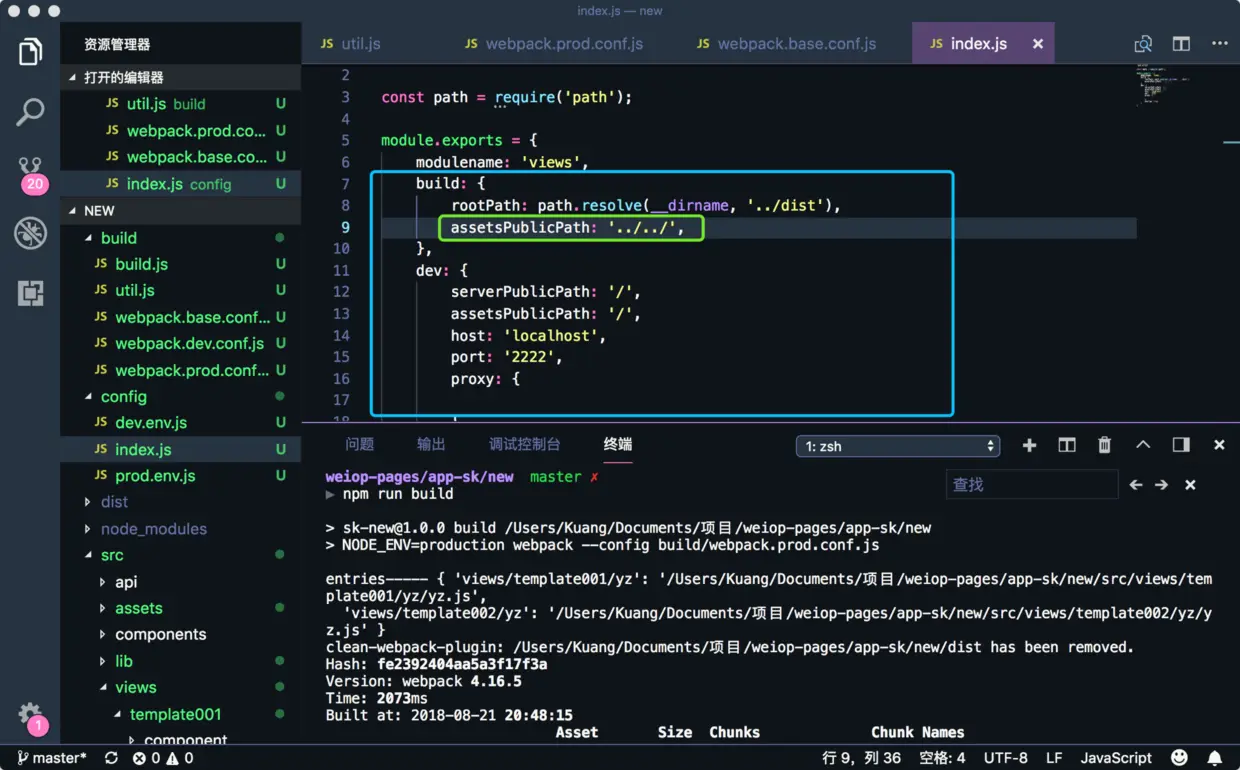
Task: Change language mode JavaScript in status bar
Action: coord(1116,758)
